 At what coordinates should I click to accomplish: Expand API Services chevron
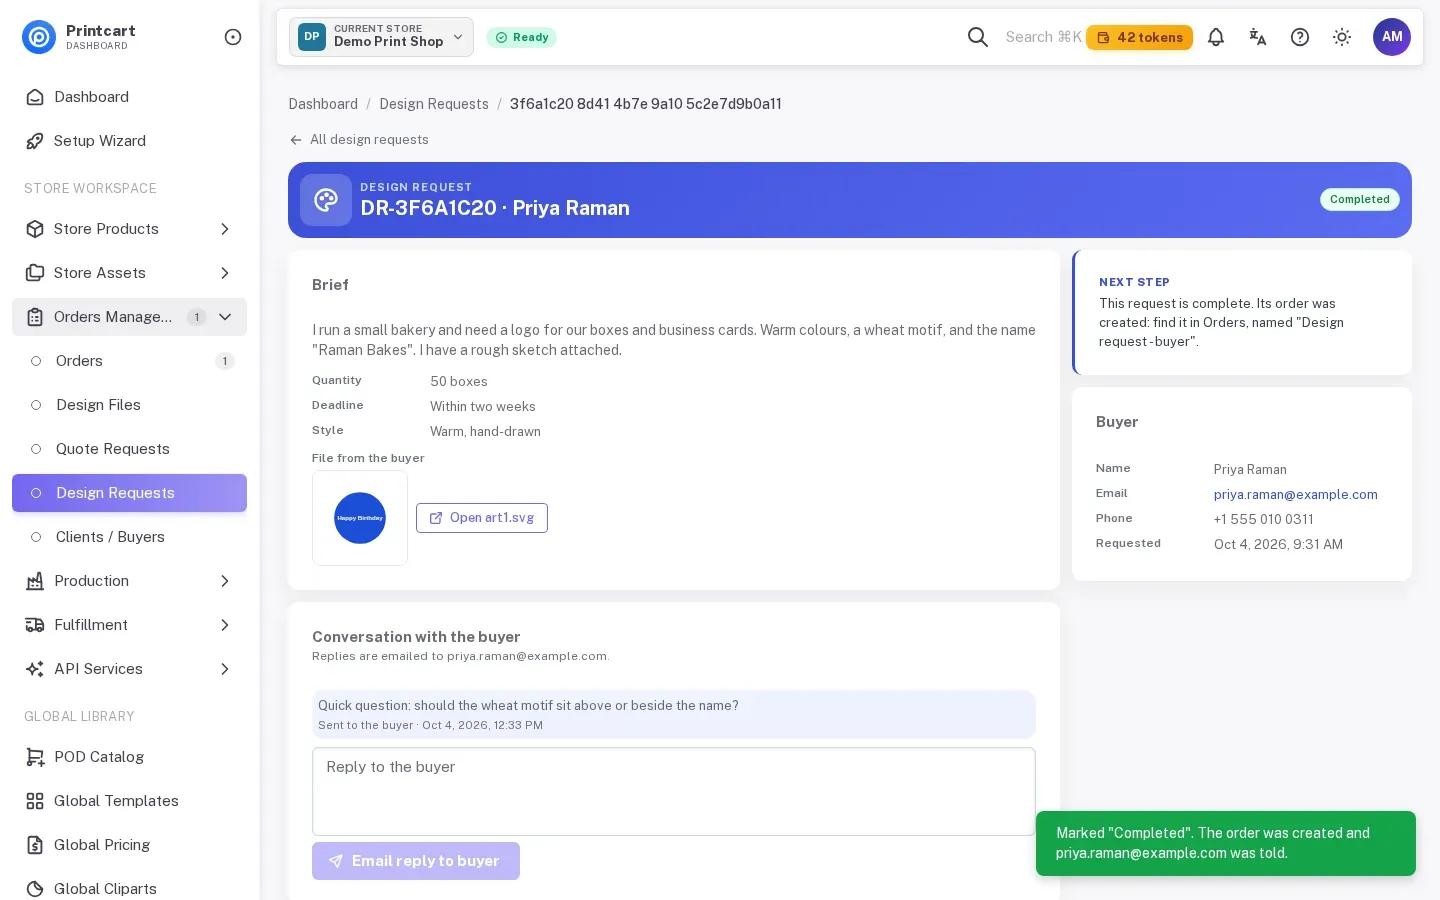225,669
